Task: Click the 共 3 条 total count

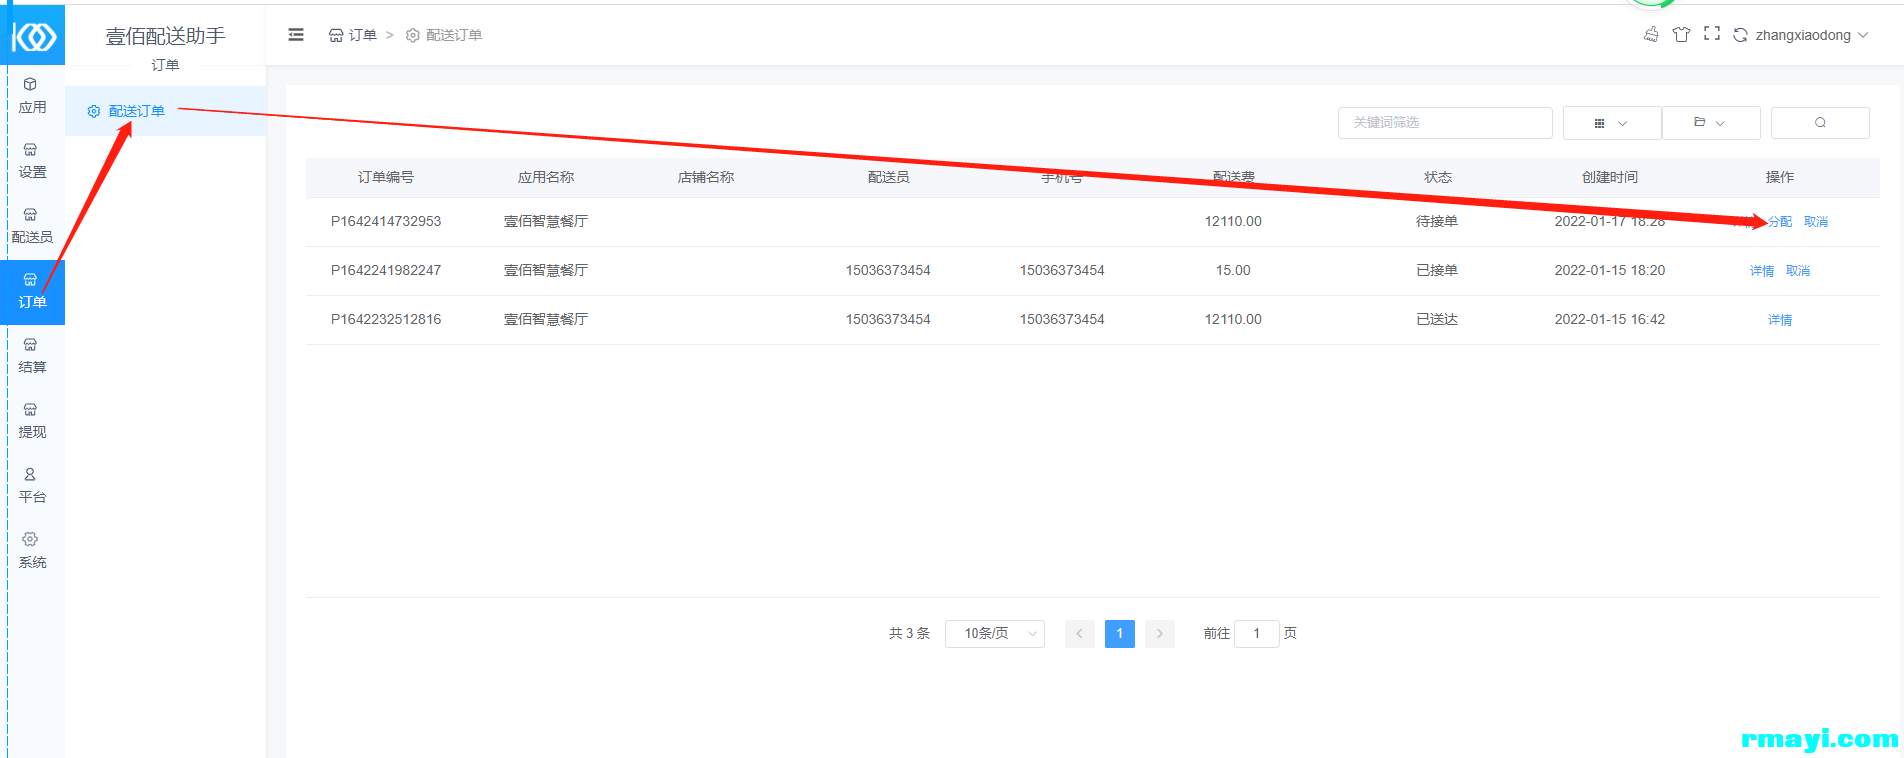Action: click(x=909, y=634)
